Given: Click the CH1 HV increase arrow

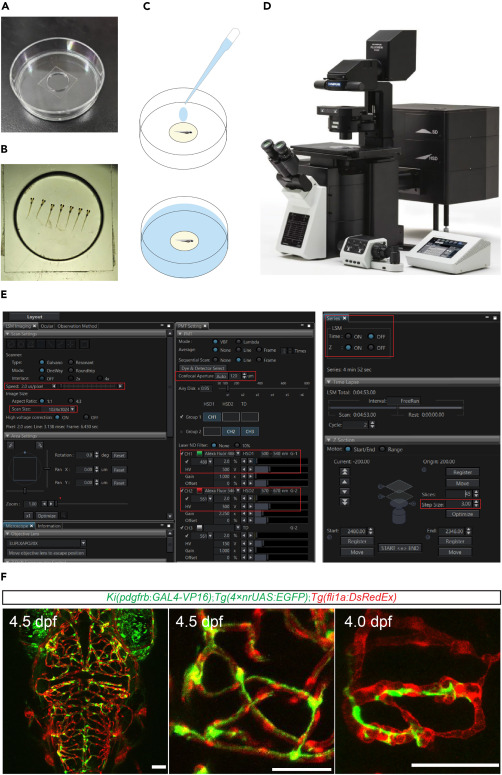Looking at the screenshot, I should [251, 469].
